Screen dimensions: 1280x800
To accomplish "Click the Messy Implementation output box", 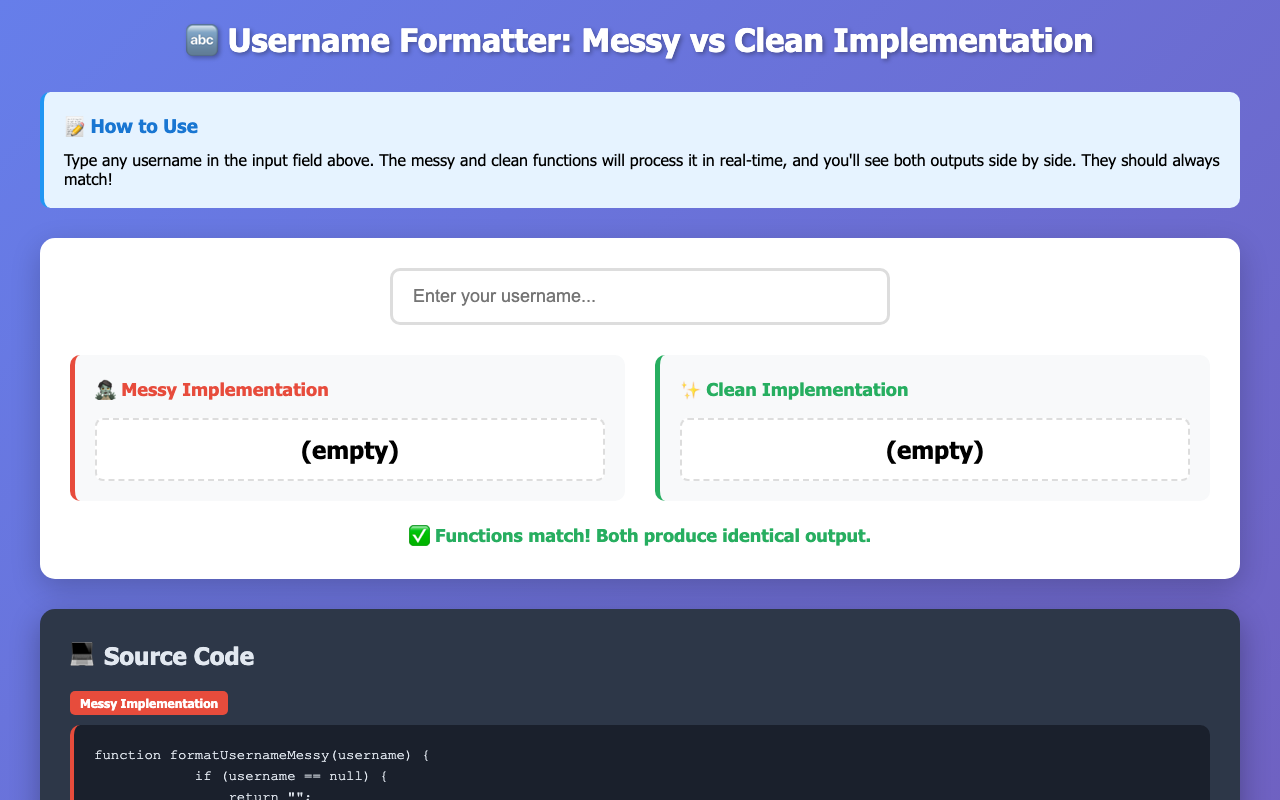I will [350, 450].
